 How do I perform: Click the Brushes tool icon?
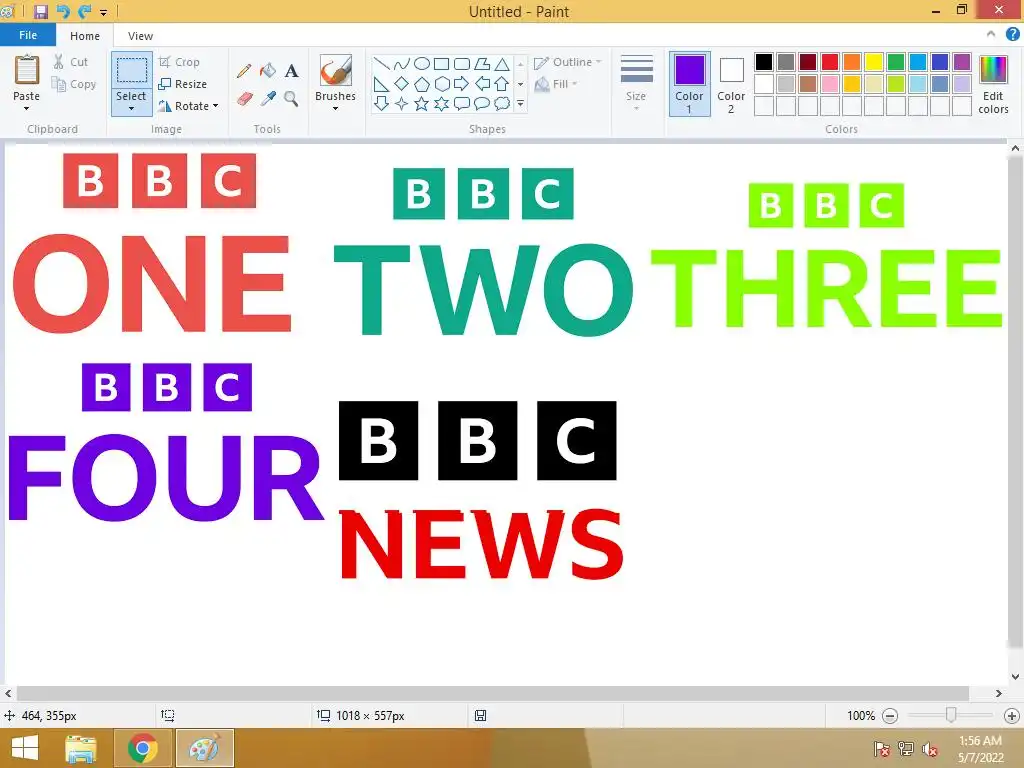coord(336,69)
